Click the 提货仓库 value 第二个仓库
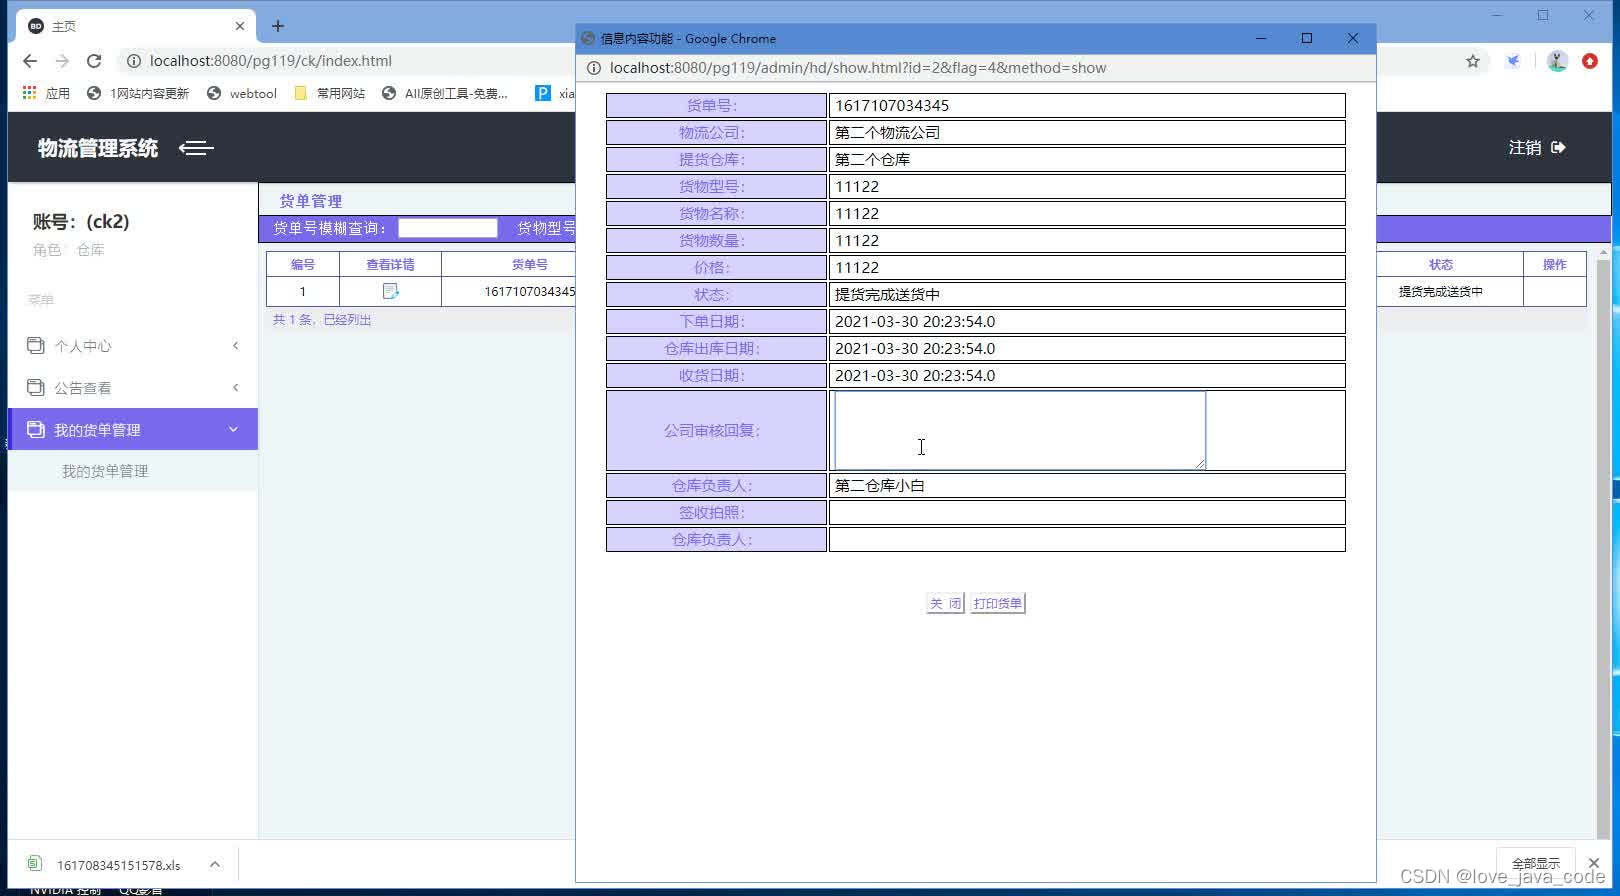The width and height of the screenshot is (1620, 896). [x=1087, y=159]
